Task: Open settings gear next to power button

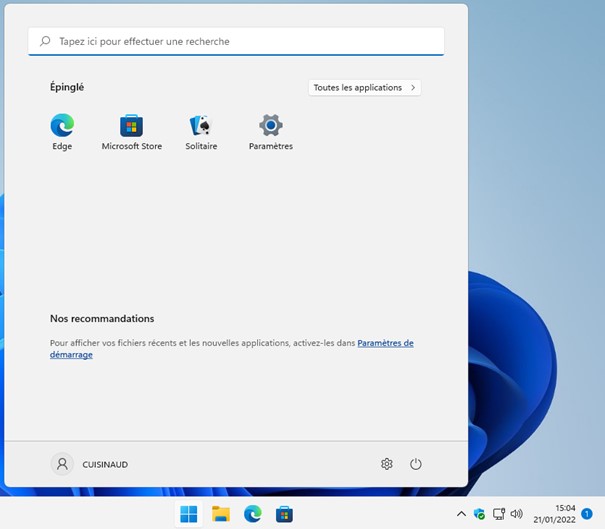Action: pyautogui.click(x=387, y=464)
